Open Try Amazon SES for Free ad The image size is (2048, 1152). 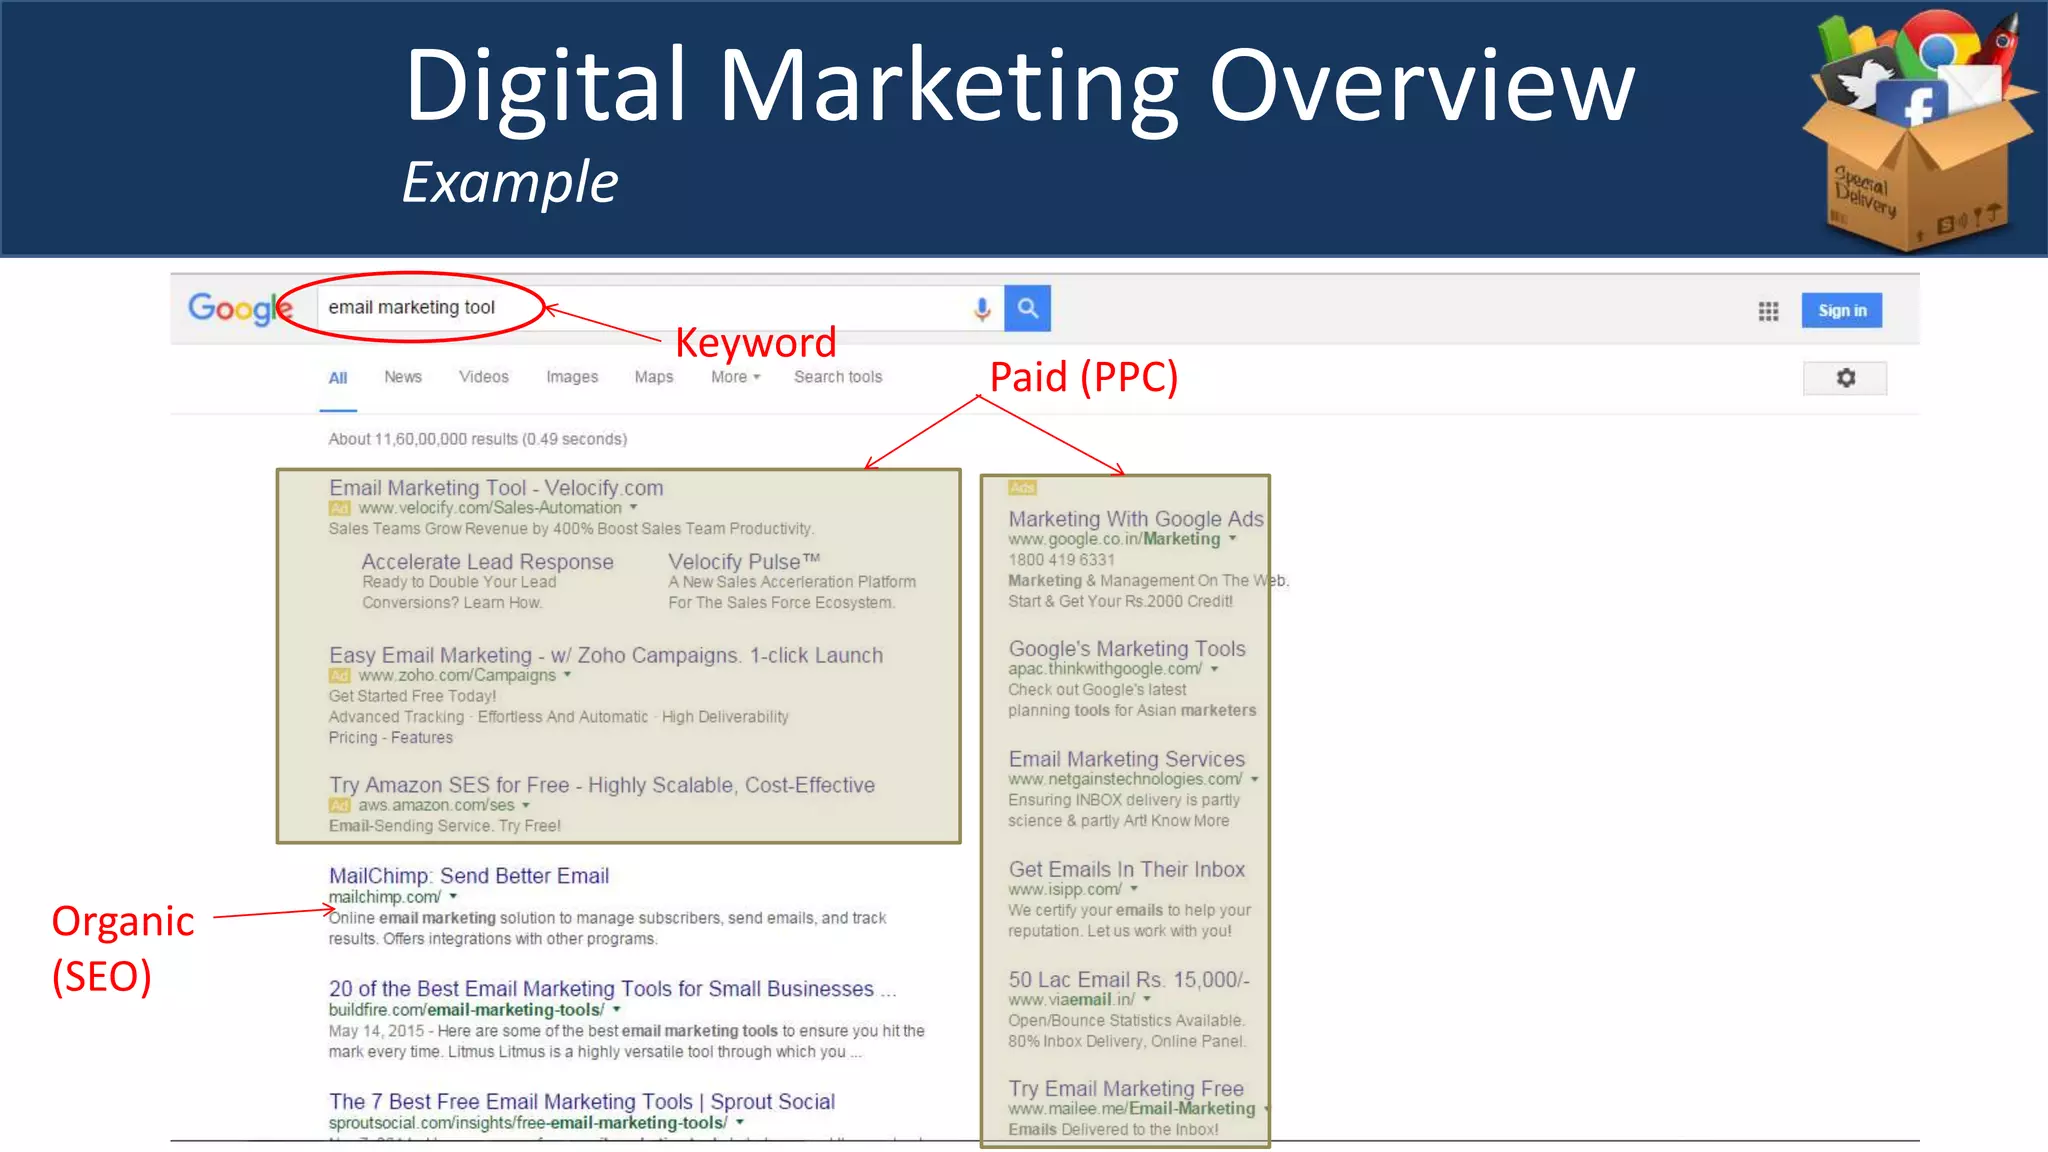[602, 785]
